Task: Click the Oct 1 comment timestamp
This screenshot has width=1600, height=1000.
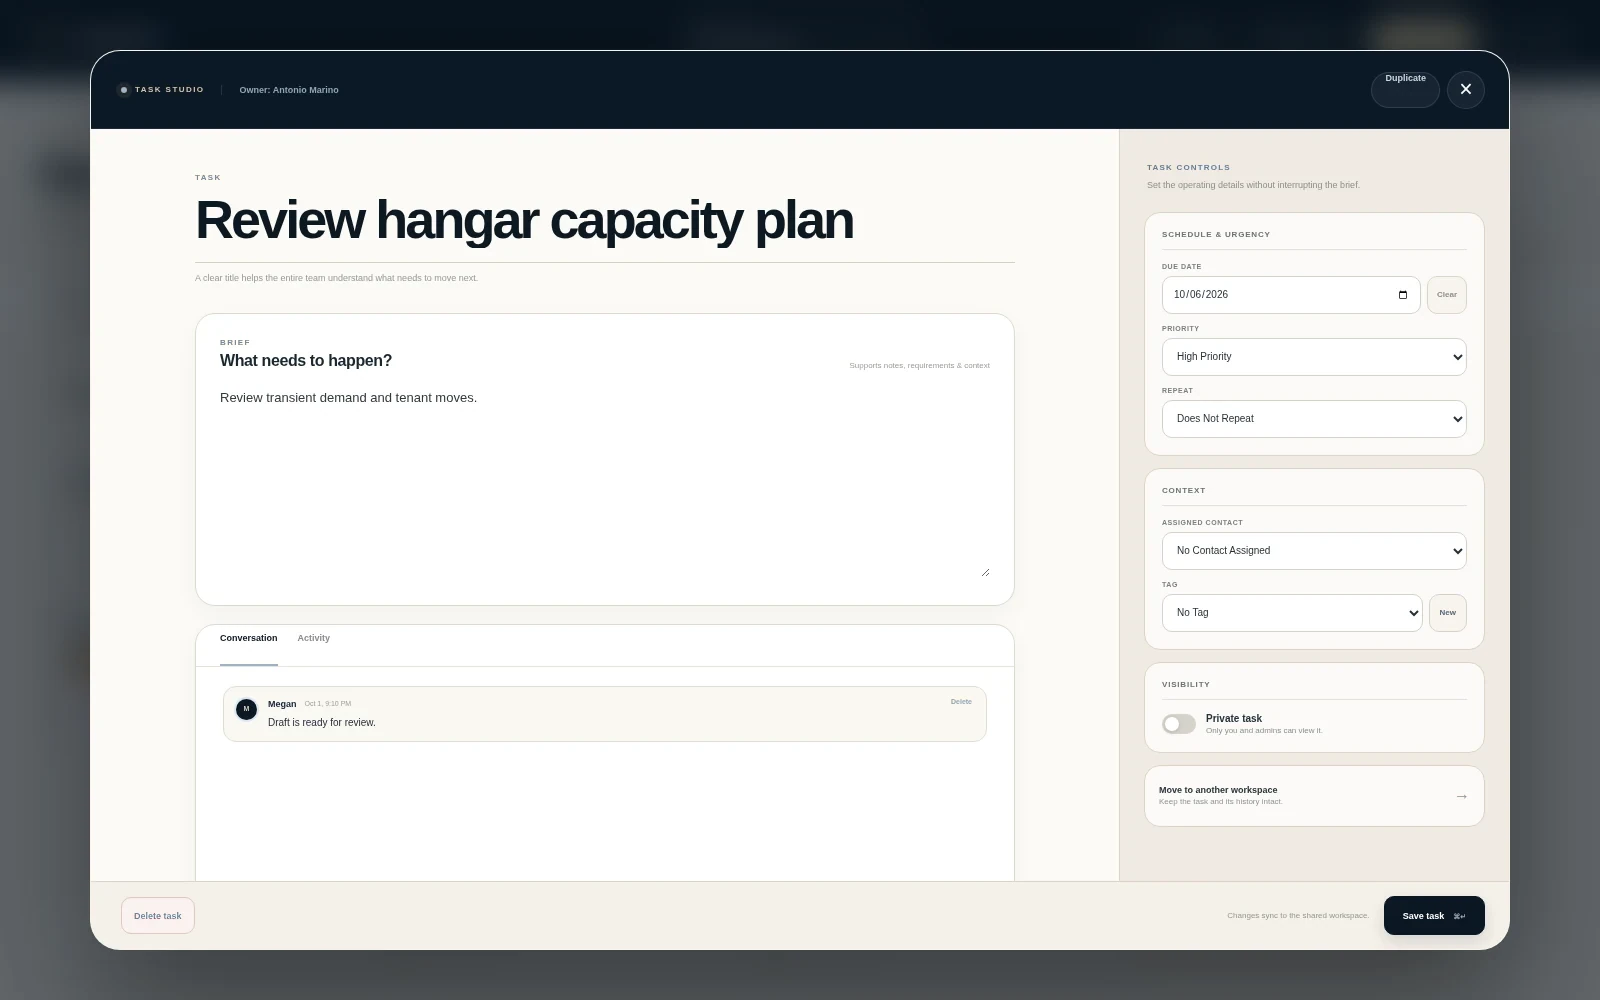Action: [x=328, y=704]
